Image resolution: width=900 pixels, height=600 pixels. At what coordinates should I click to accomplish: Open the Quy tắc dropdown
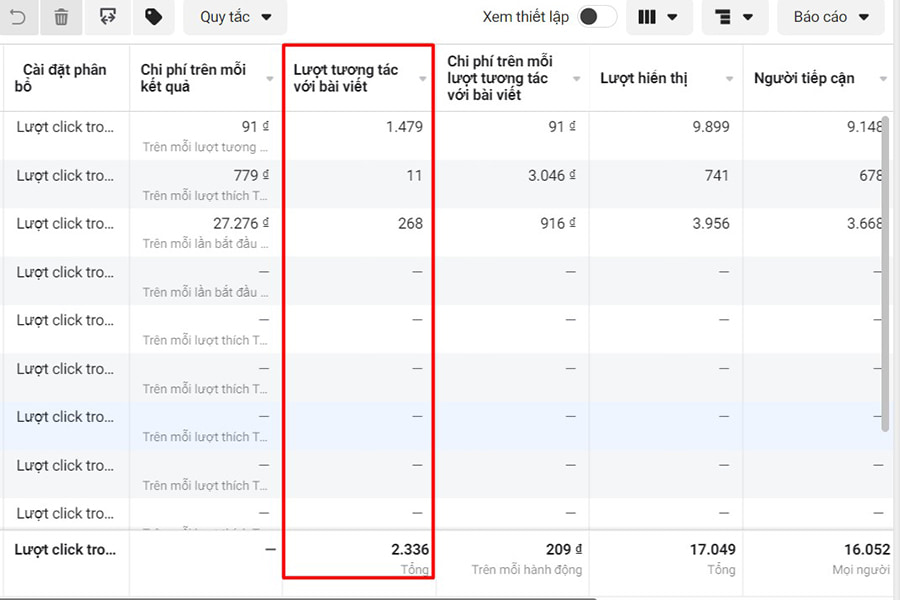[235, 17]
